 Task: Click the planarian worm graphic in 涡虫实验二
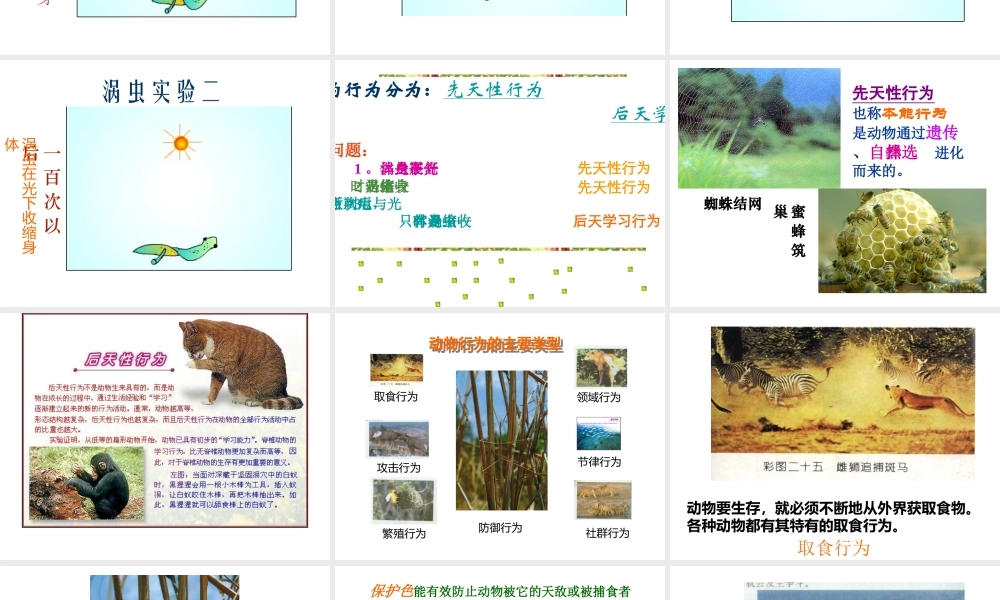[175, 250]
